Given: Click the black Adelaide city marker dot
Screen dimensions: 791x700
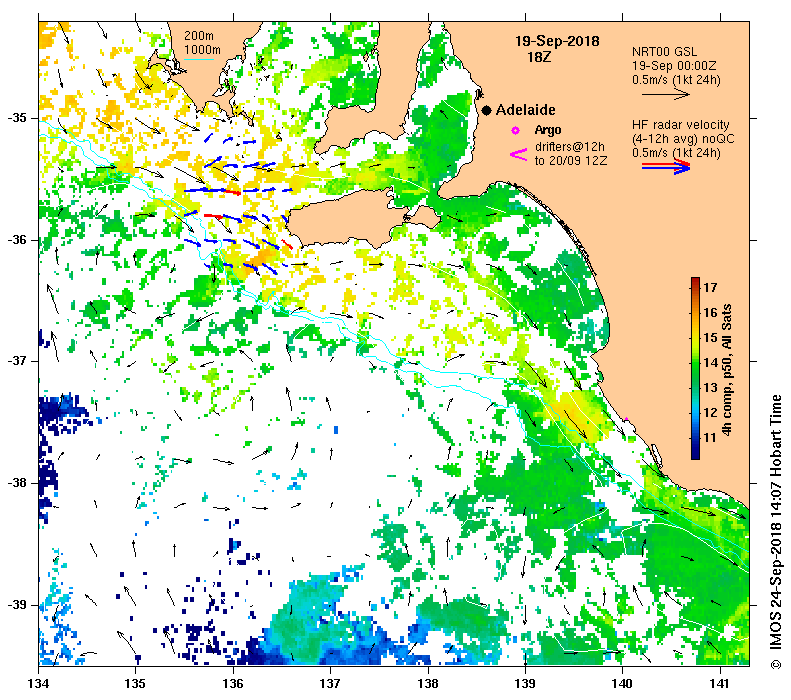Looking at the screenshot, I should [x=486, y=110].
